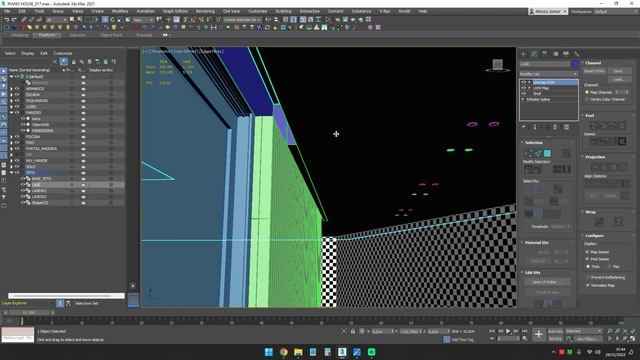Click the first Wrap rollout tool icon
Viewport: 640px width, 360px height.
point(599,222)
